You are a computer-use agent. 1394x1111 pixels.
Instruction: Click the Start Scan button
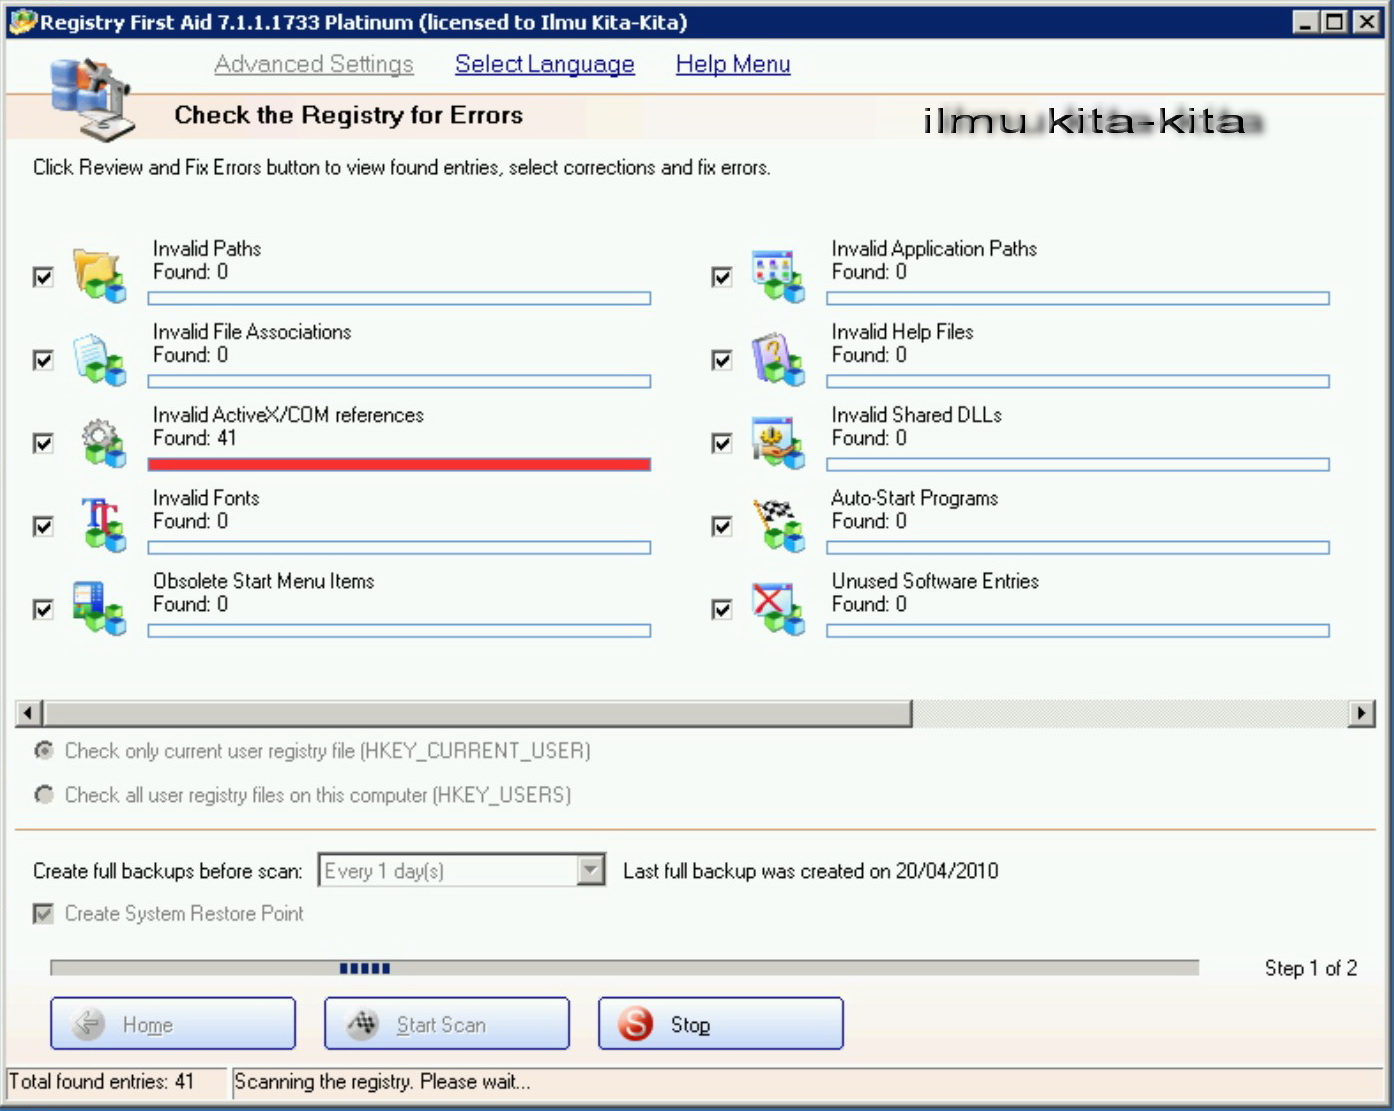click(447, 1024)
